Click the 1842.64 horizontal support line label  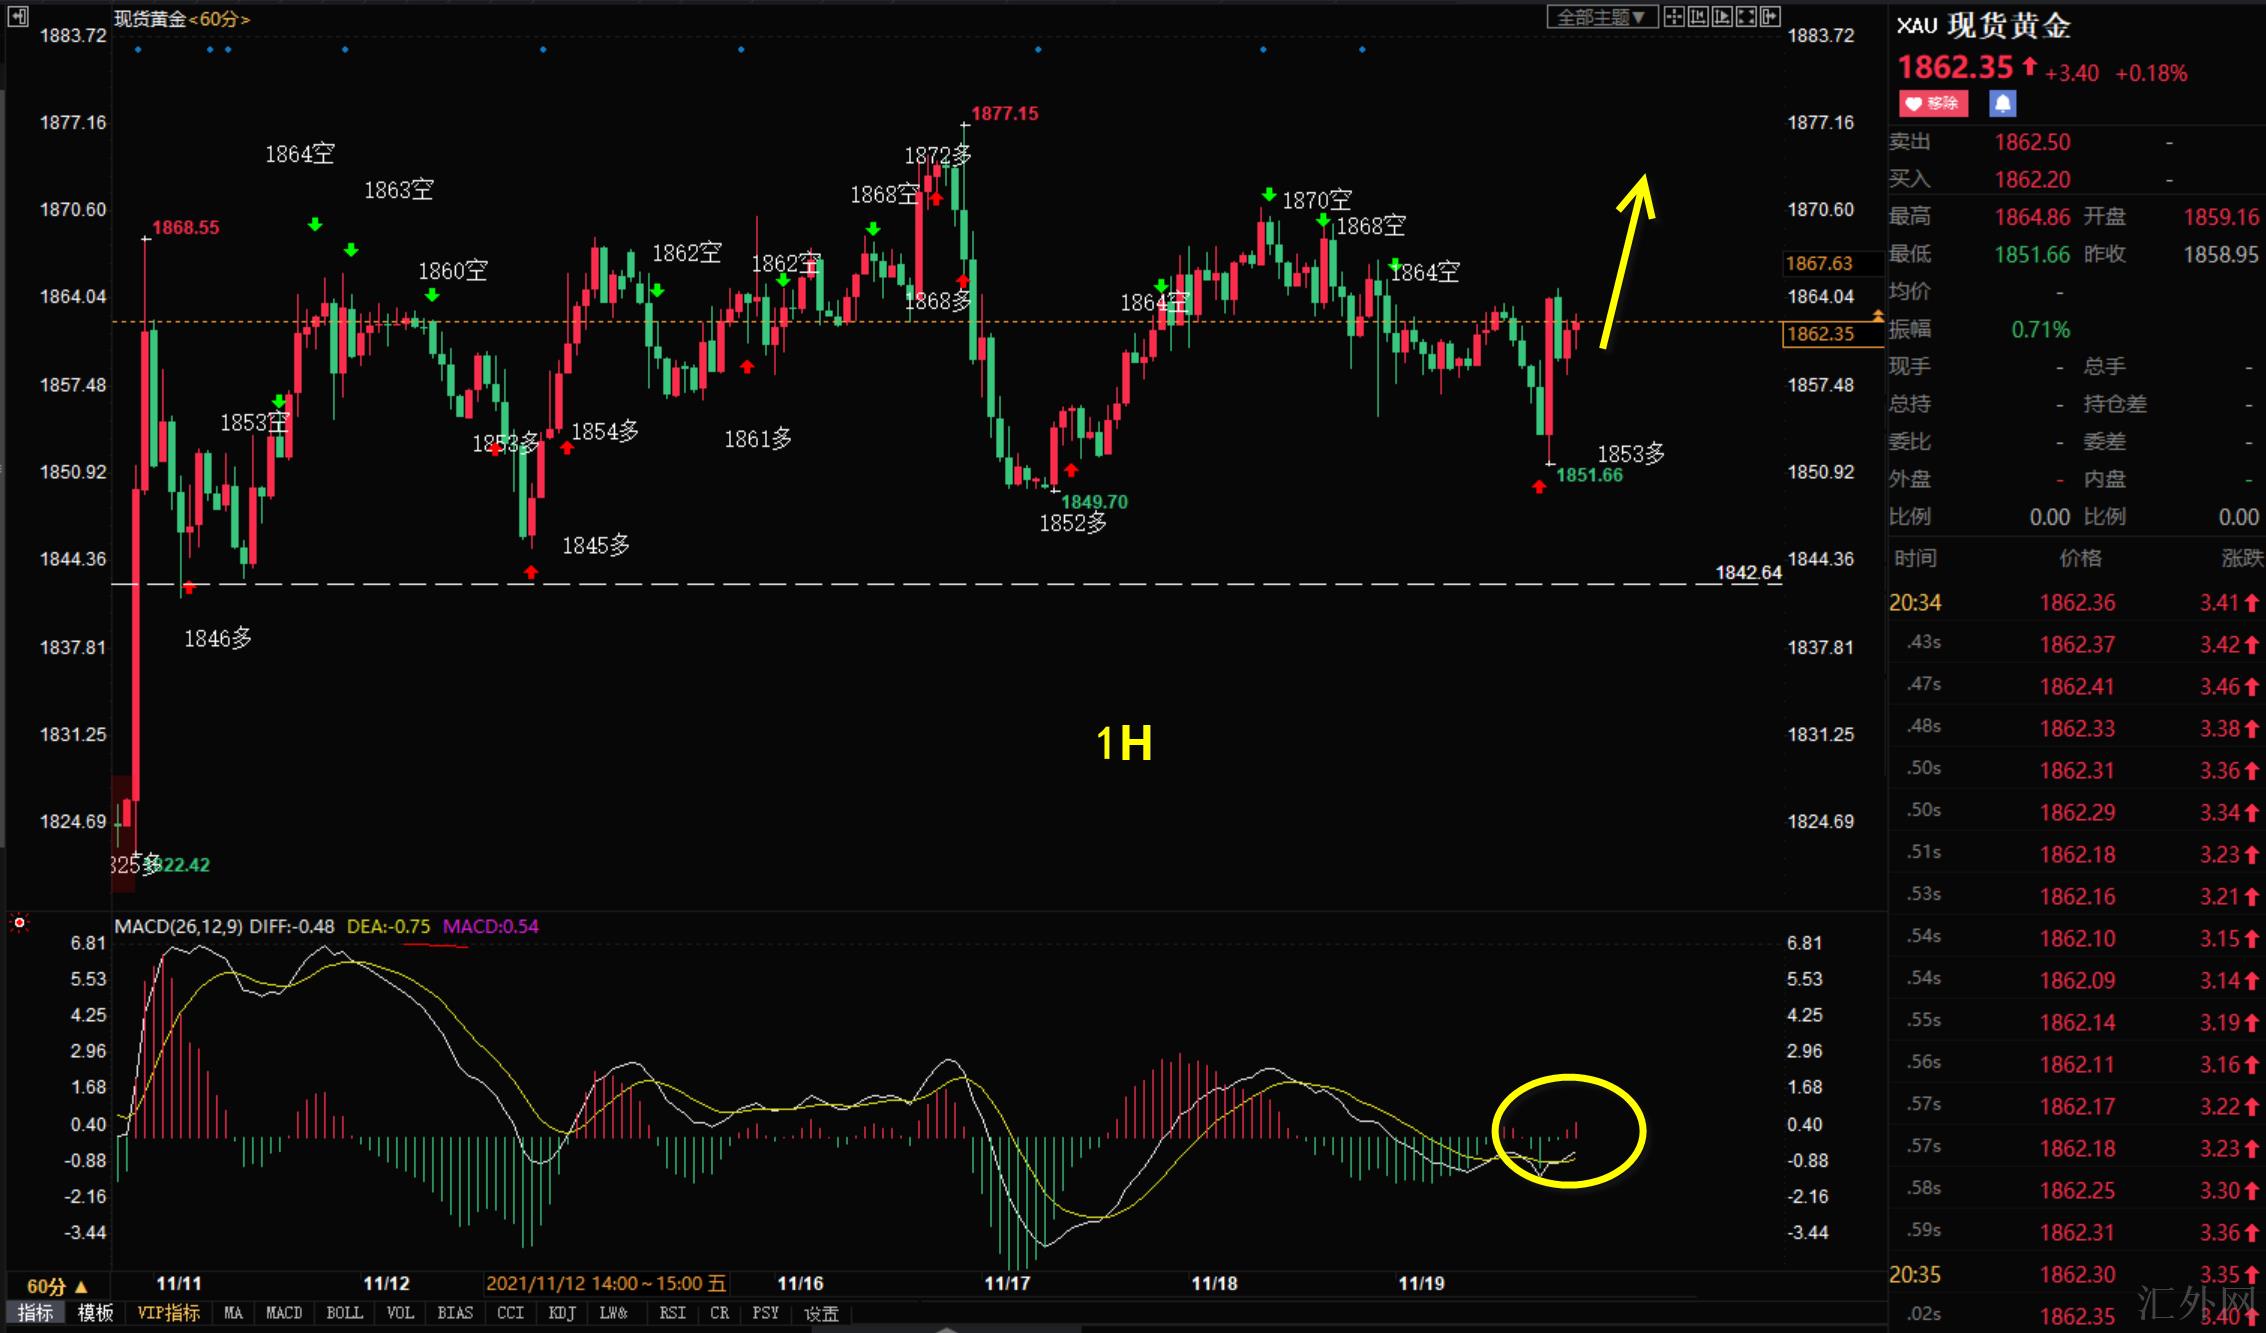click(x=1748, y=572)
